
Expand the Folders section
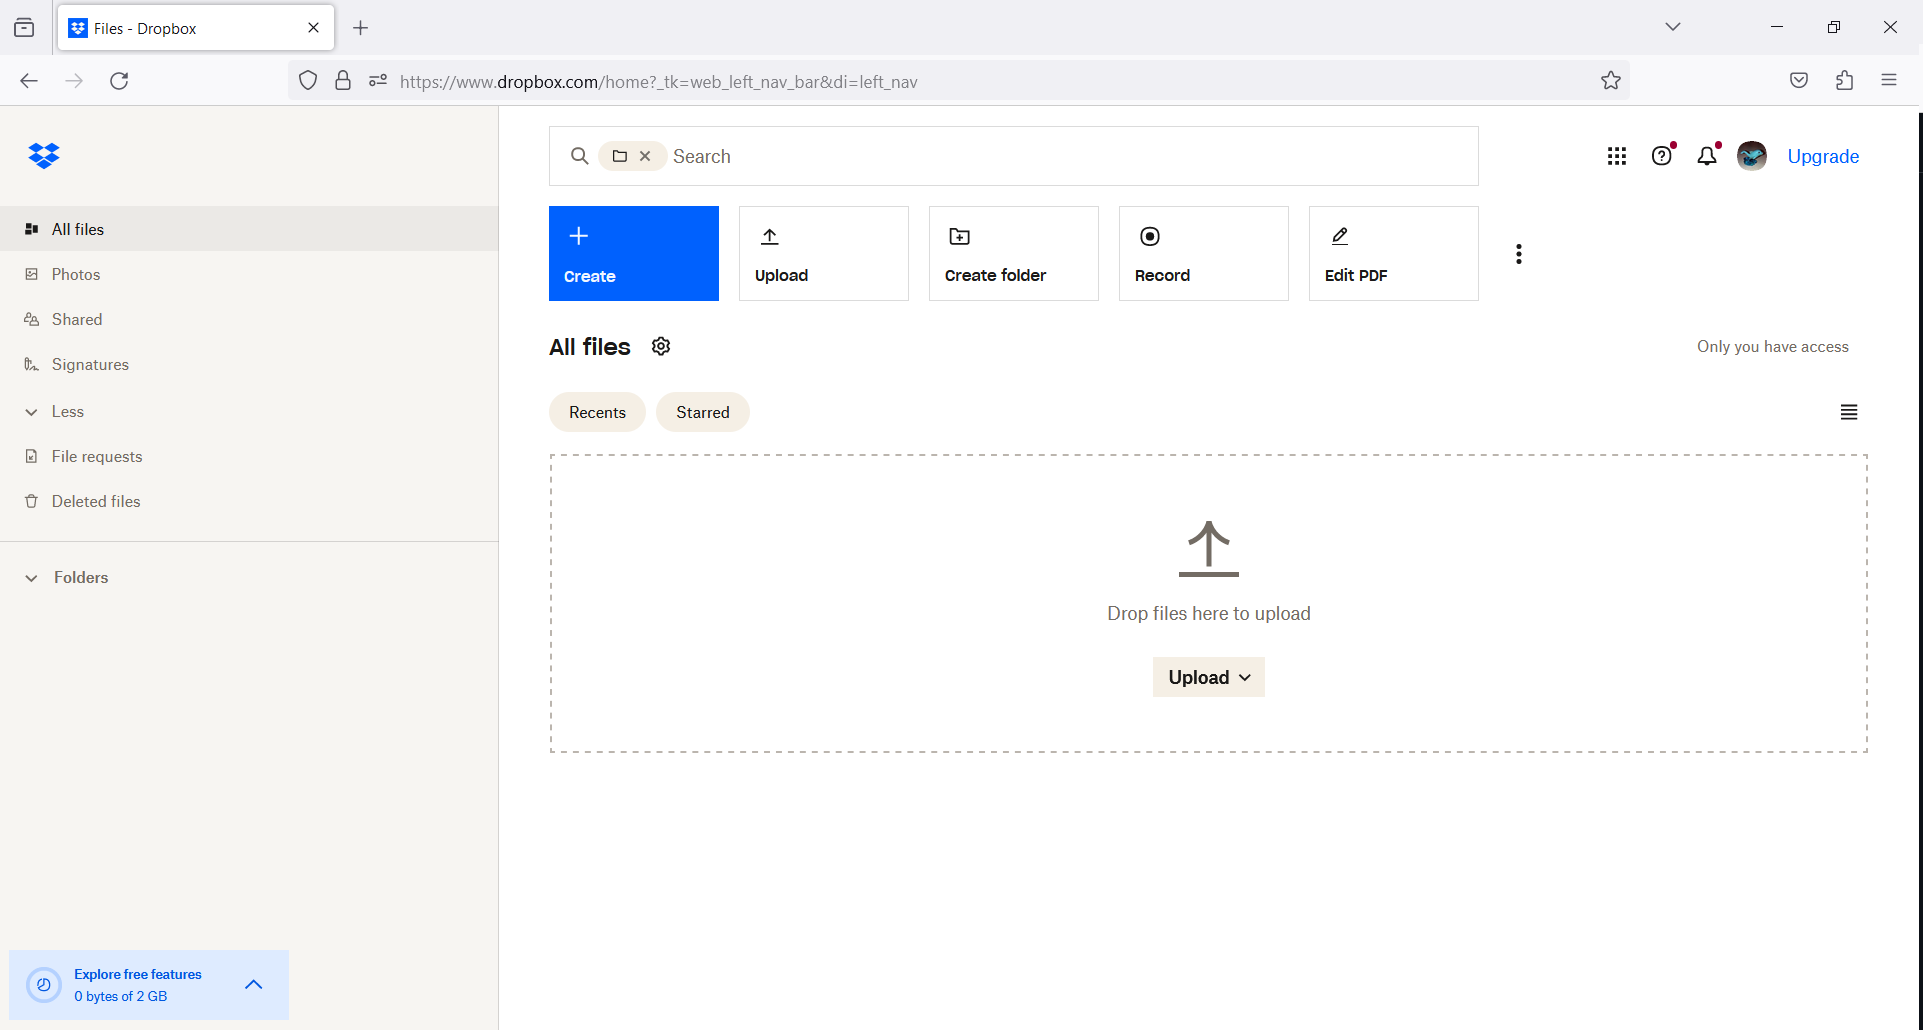pos(31,577)
